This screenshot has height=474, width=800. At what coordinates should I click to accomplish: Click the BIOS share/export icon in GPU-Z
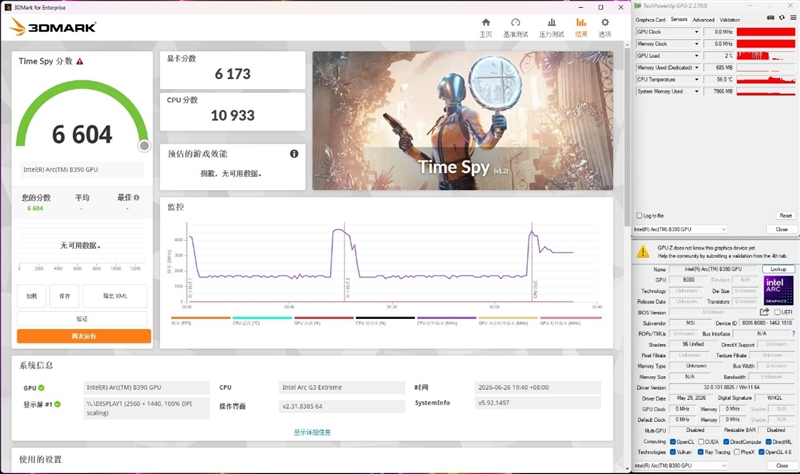coord(764,312)
